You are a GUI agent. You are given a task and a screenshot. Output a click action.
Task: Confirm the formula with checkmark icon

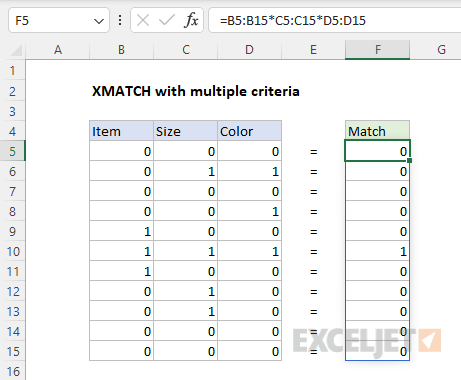point(167,21)
